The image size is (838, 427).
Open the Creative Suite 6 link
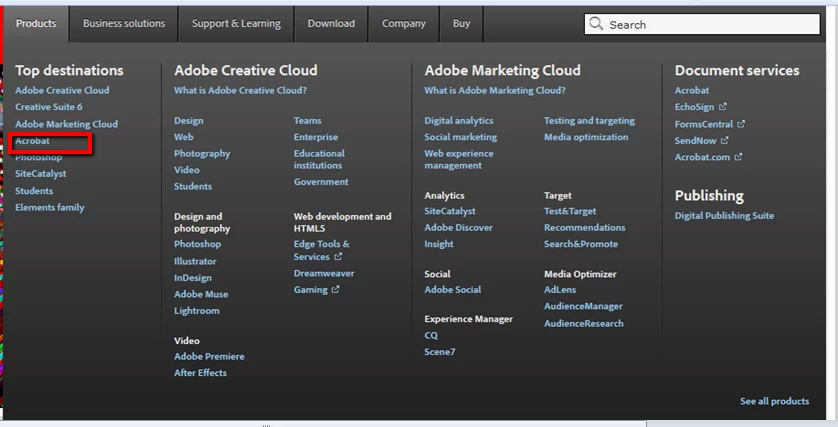pyautogui.click(x=49, y=107)
